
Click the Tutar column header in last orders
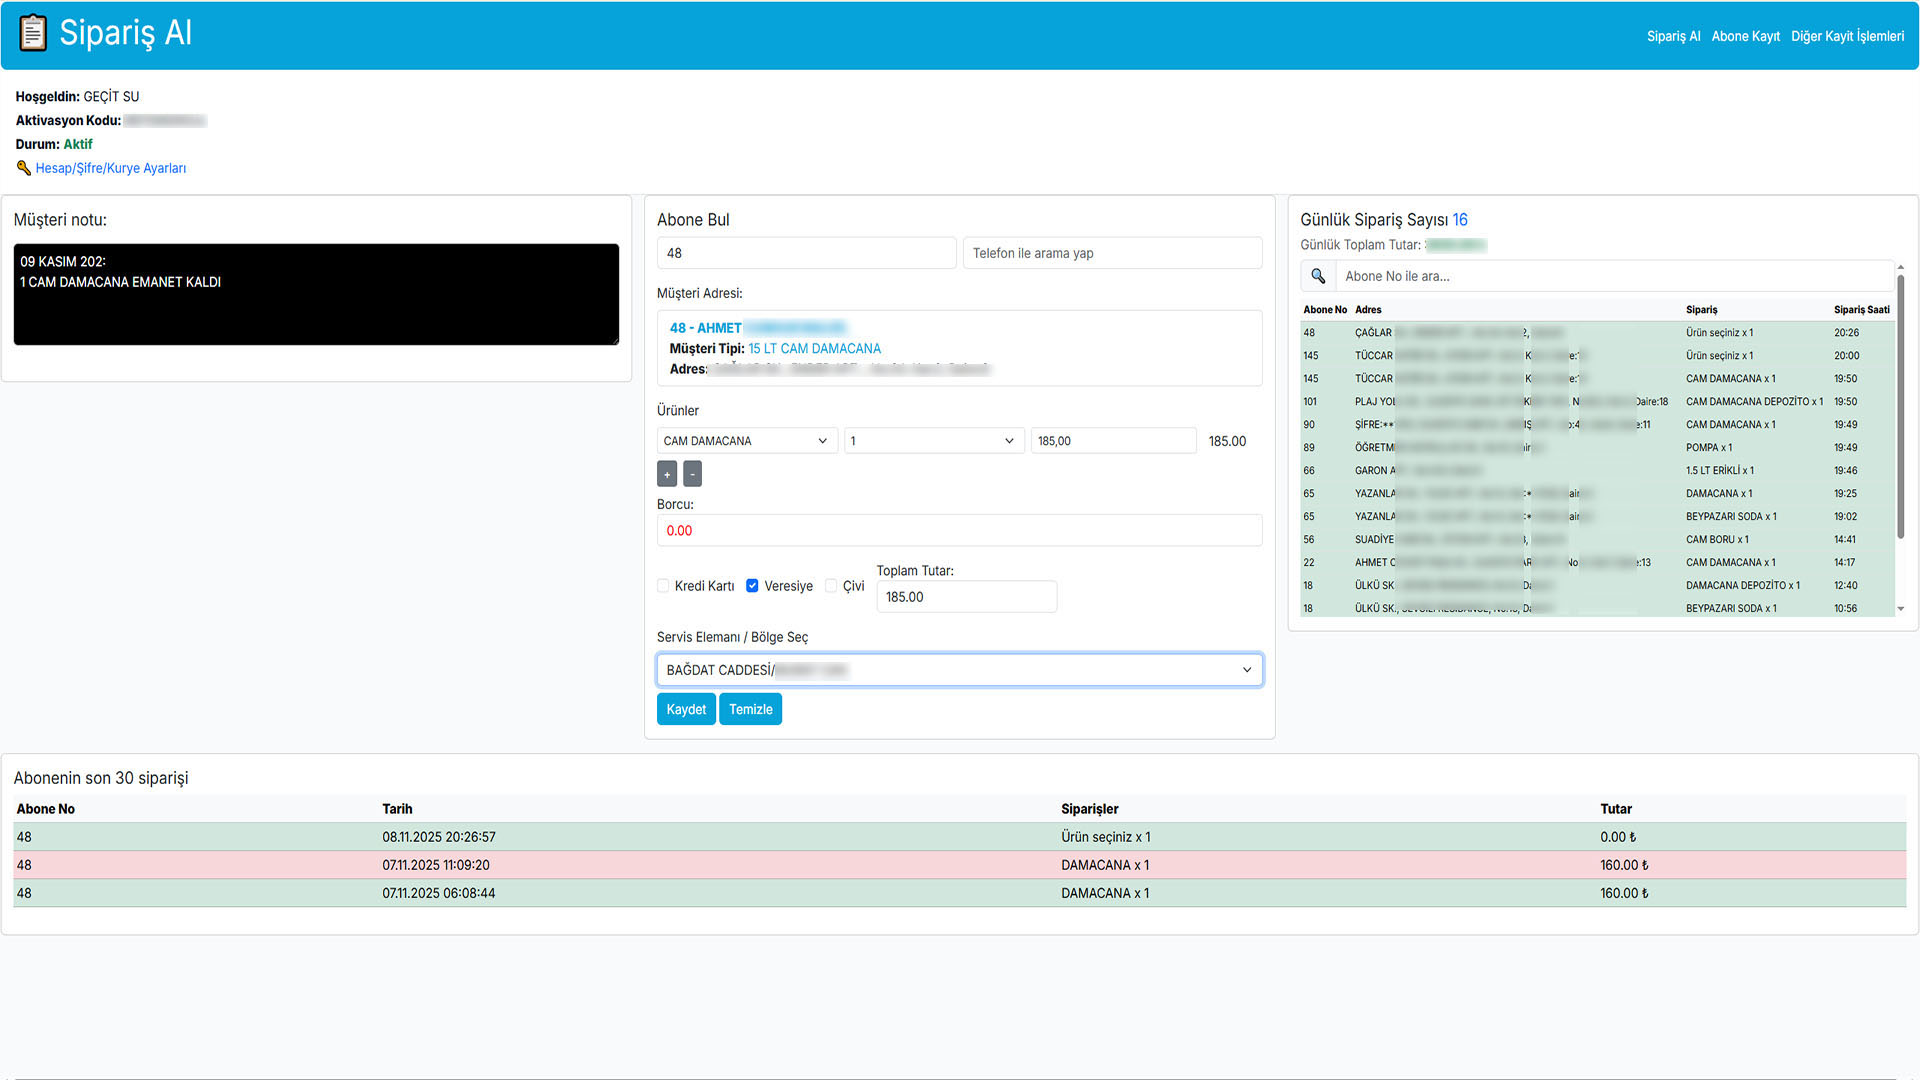tap(1616, 809)
